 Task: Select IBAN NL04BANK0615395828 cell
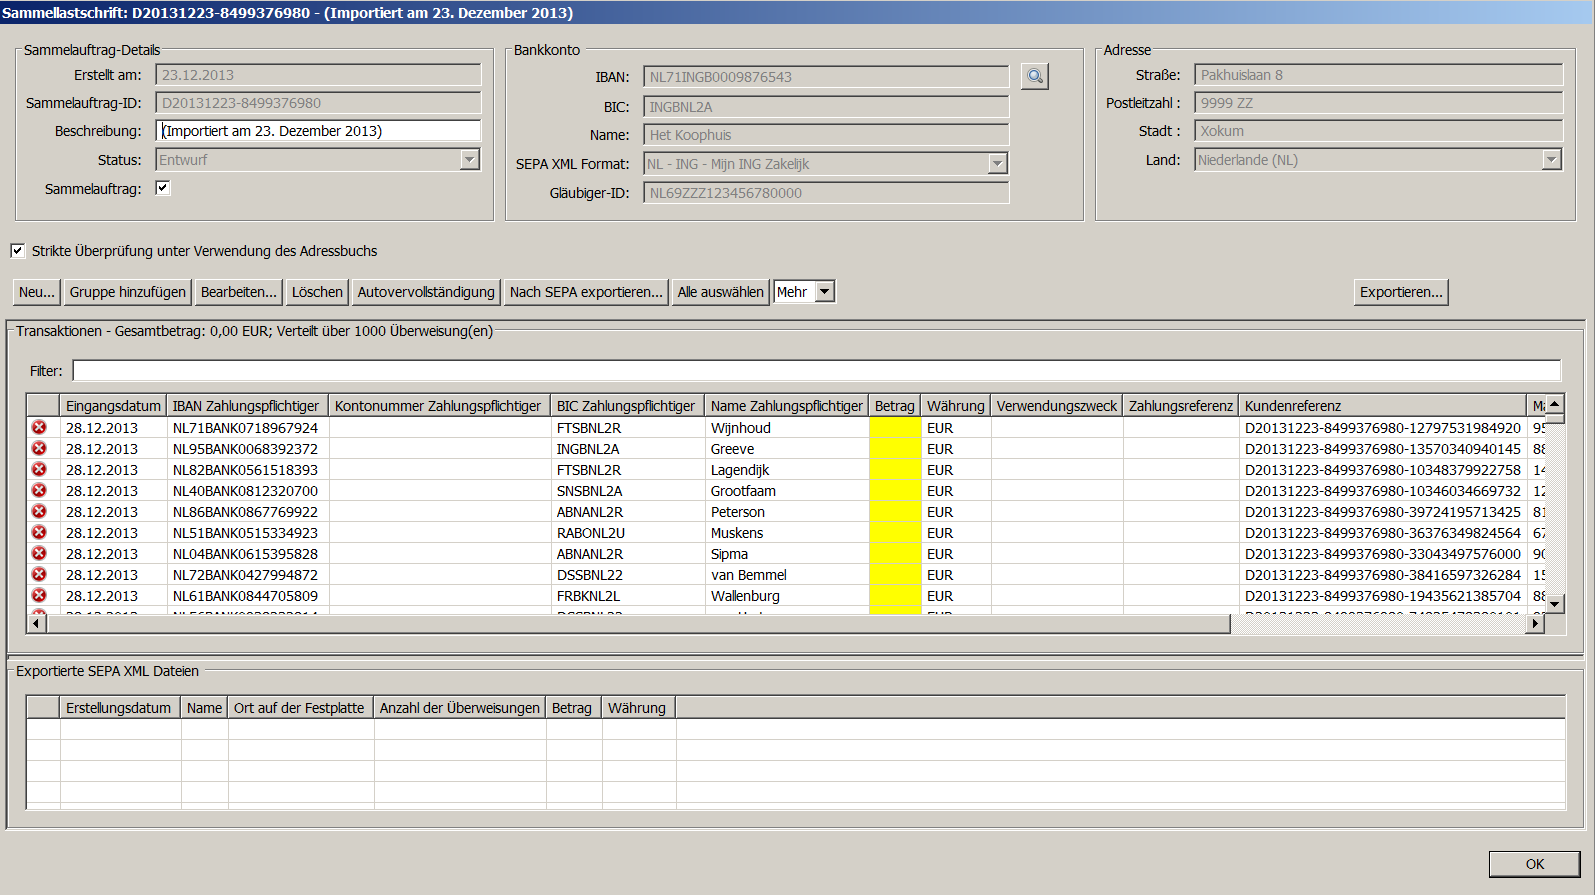[x=246, y=554]
